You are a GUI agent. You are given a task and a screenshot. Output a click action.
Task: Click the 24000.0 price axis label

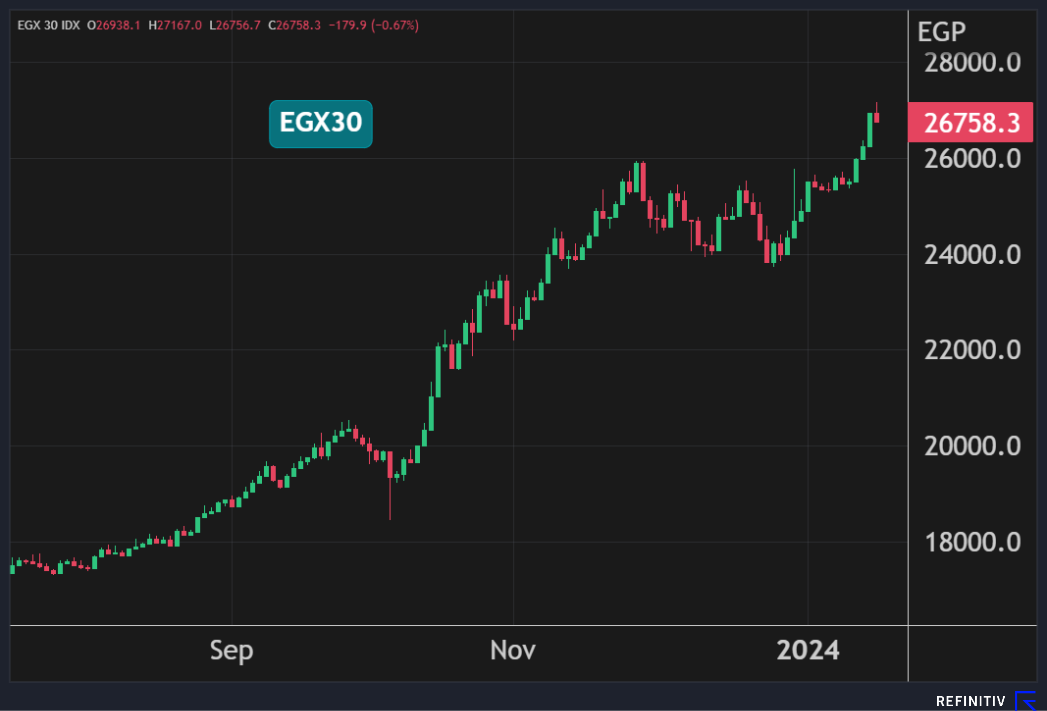click(x=971, y=254)
